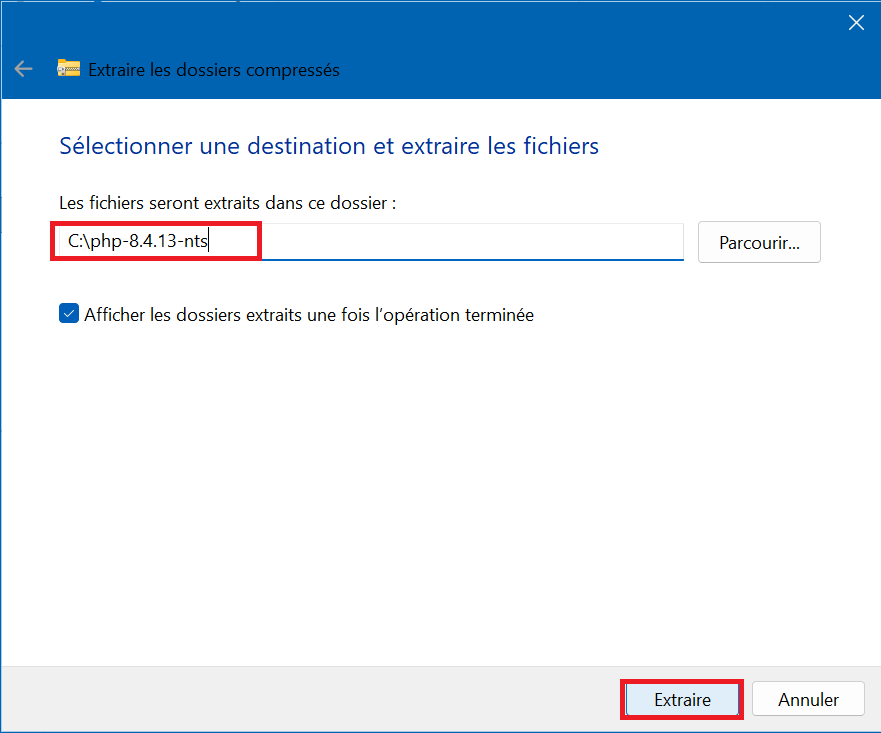This screenshot has width=881, height=733.
Task: Click 'php' in the destination path text
Action: pyautogui.click(x=103, y=241)
